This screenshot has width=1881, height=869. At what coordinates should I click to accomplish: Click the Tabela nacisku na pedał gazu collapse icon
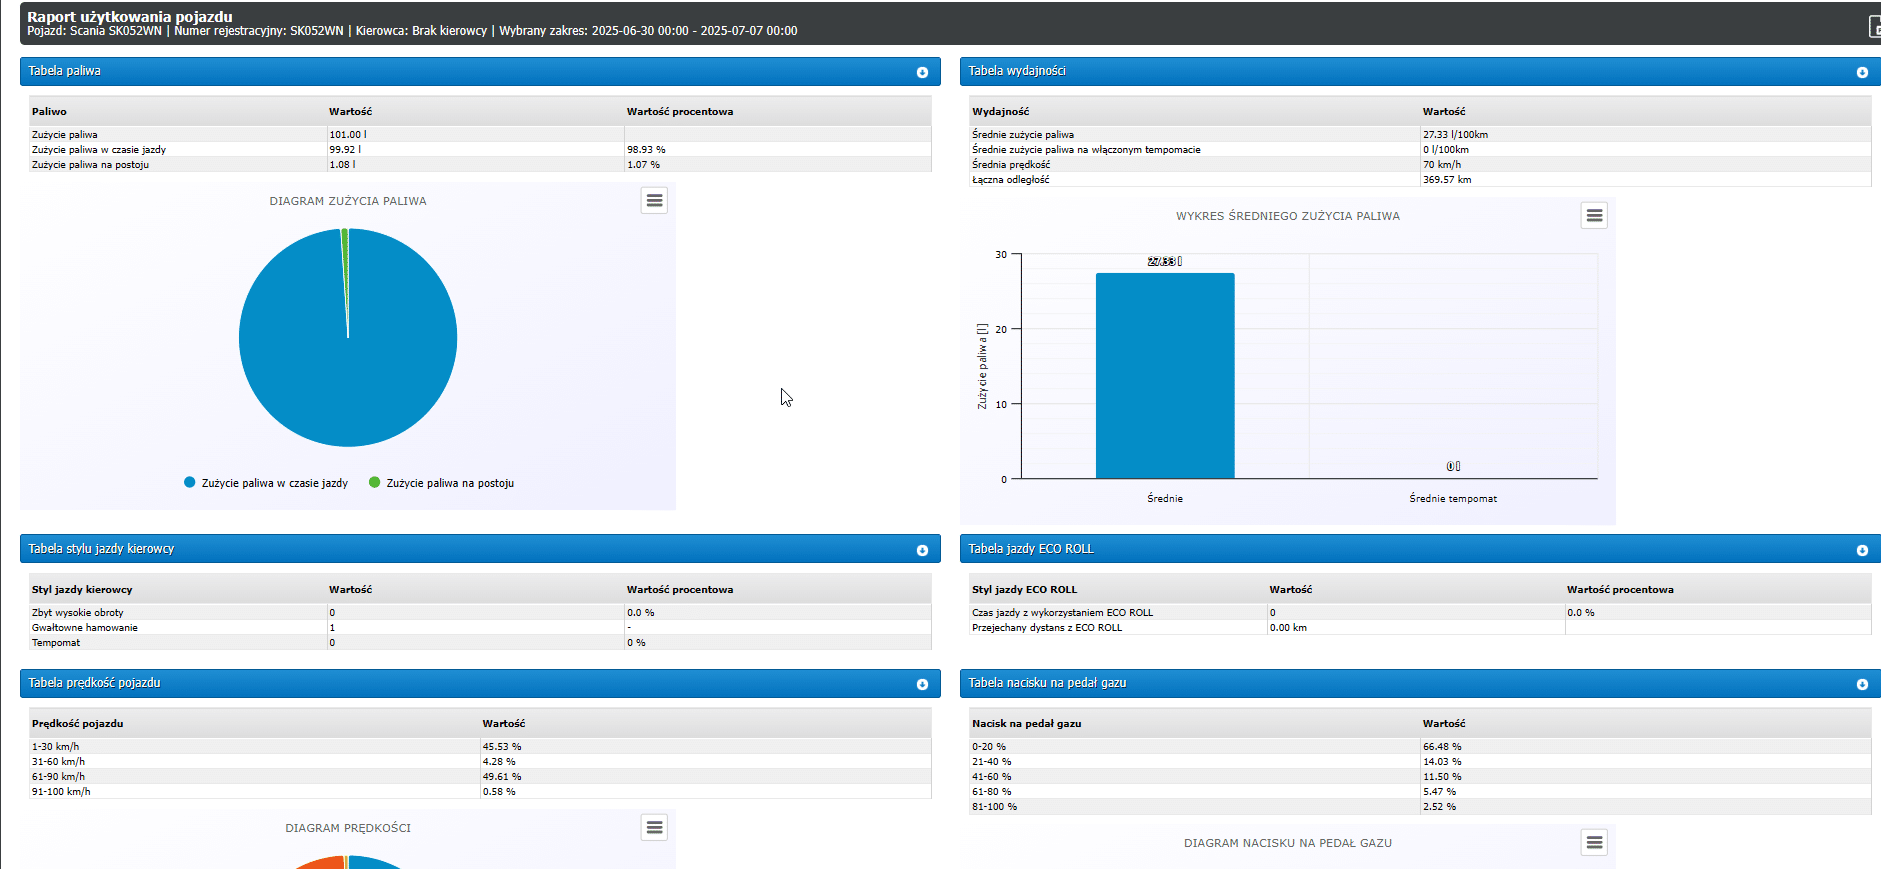click(1862, 684)
